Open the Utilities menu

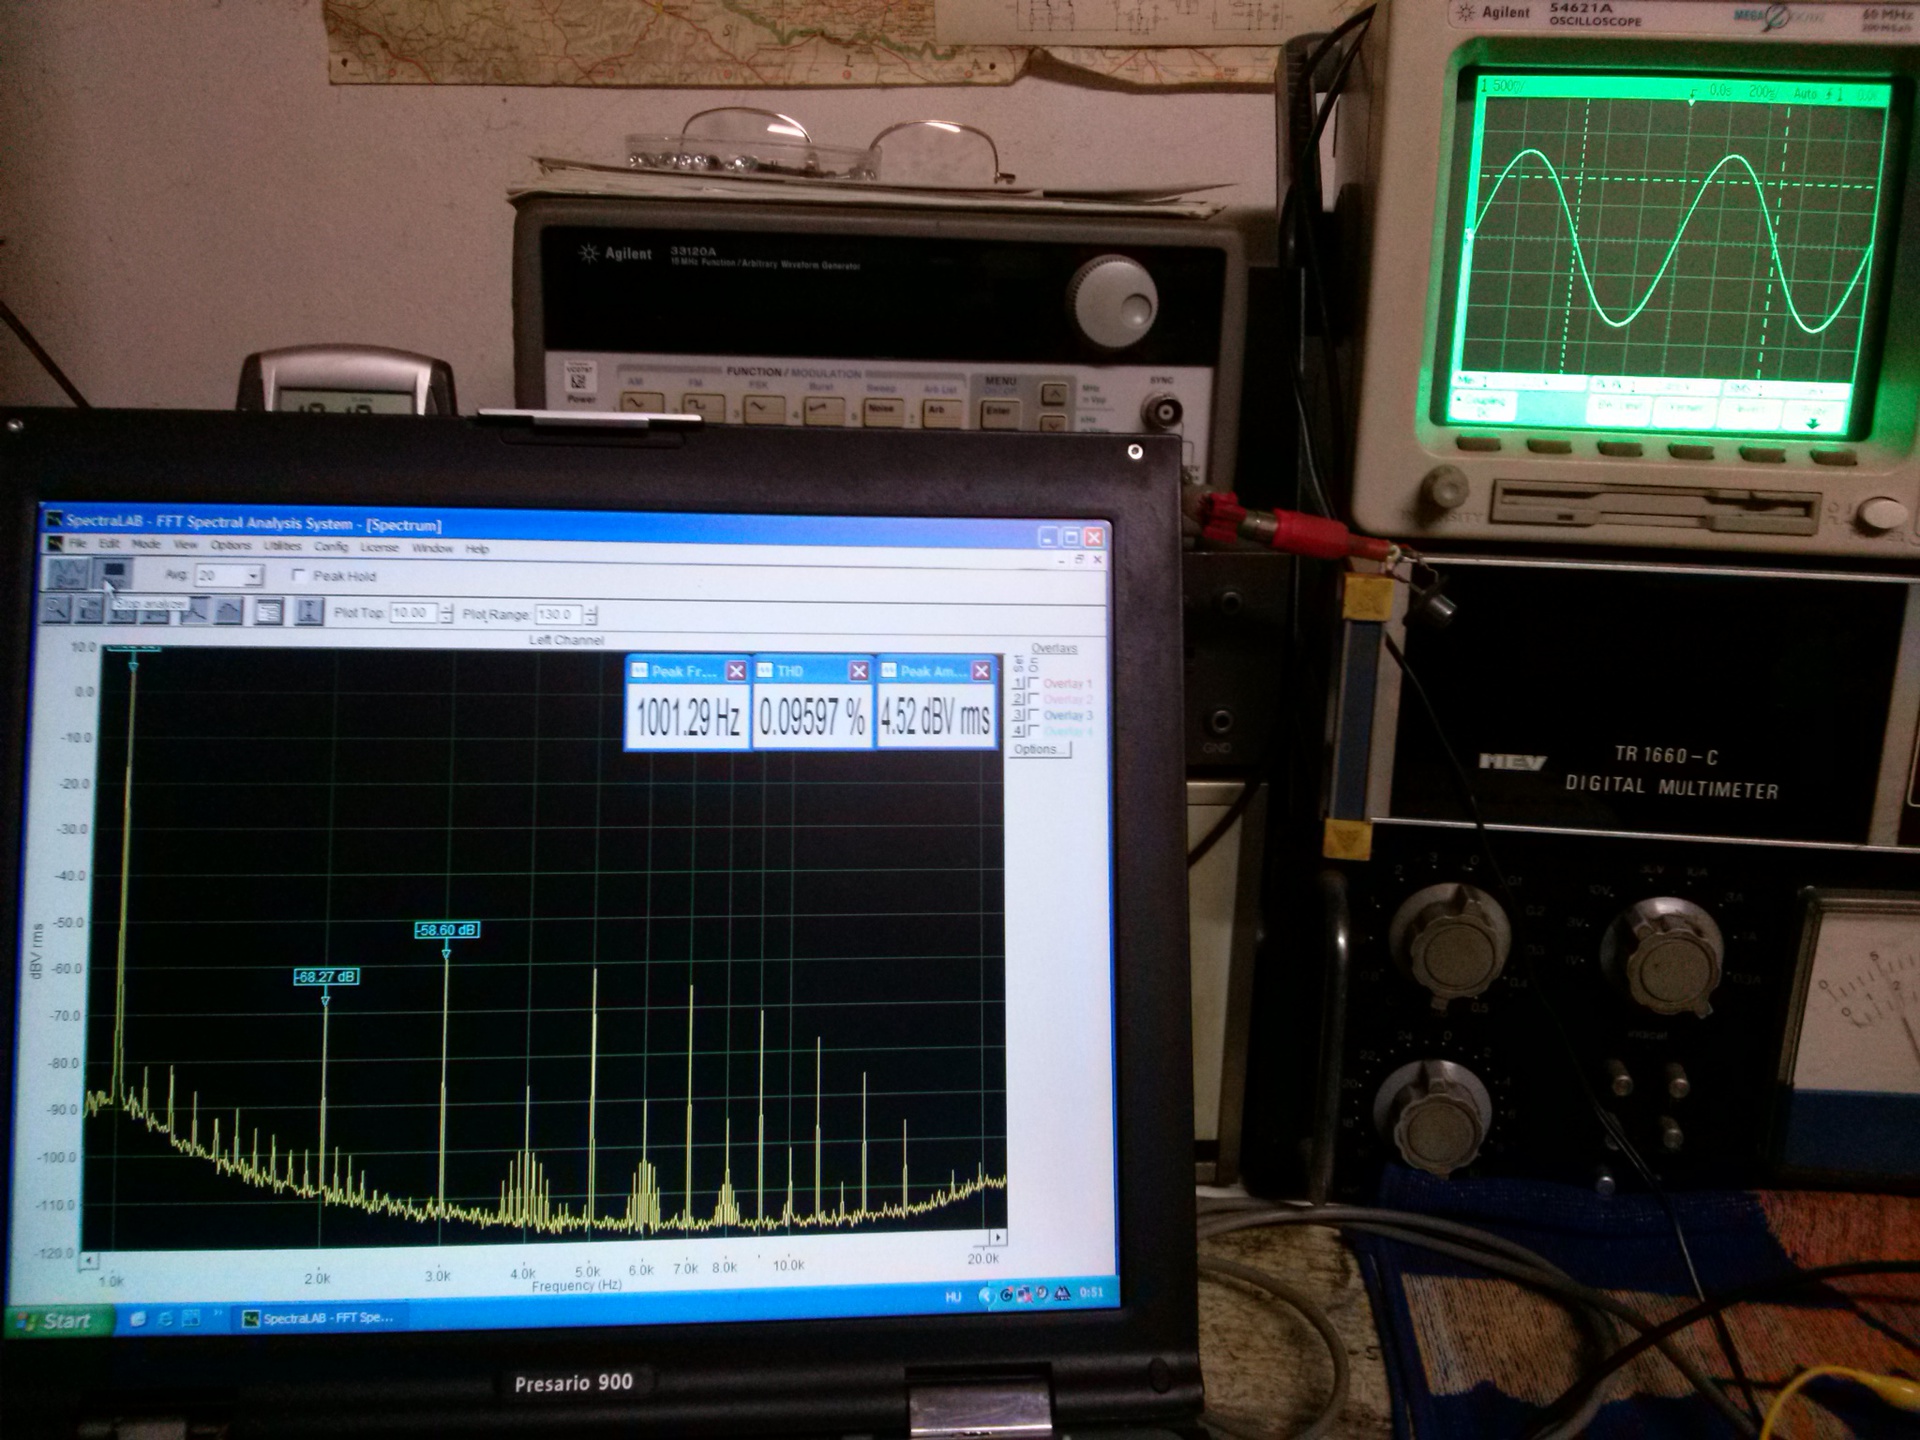click(x=282, y=546)
